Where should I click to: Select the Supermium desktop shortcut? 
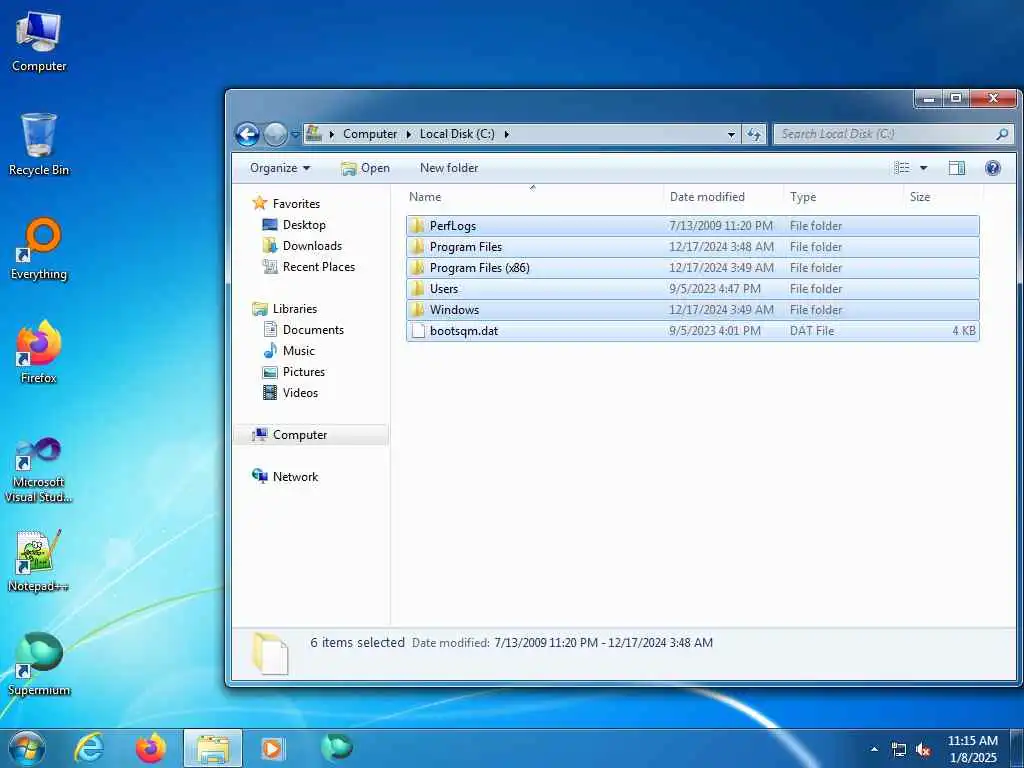(x=39, y=664)
